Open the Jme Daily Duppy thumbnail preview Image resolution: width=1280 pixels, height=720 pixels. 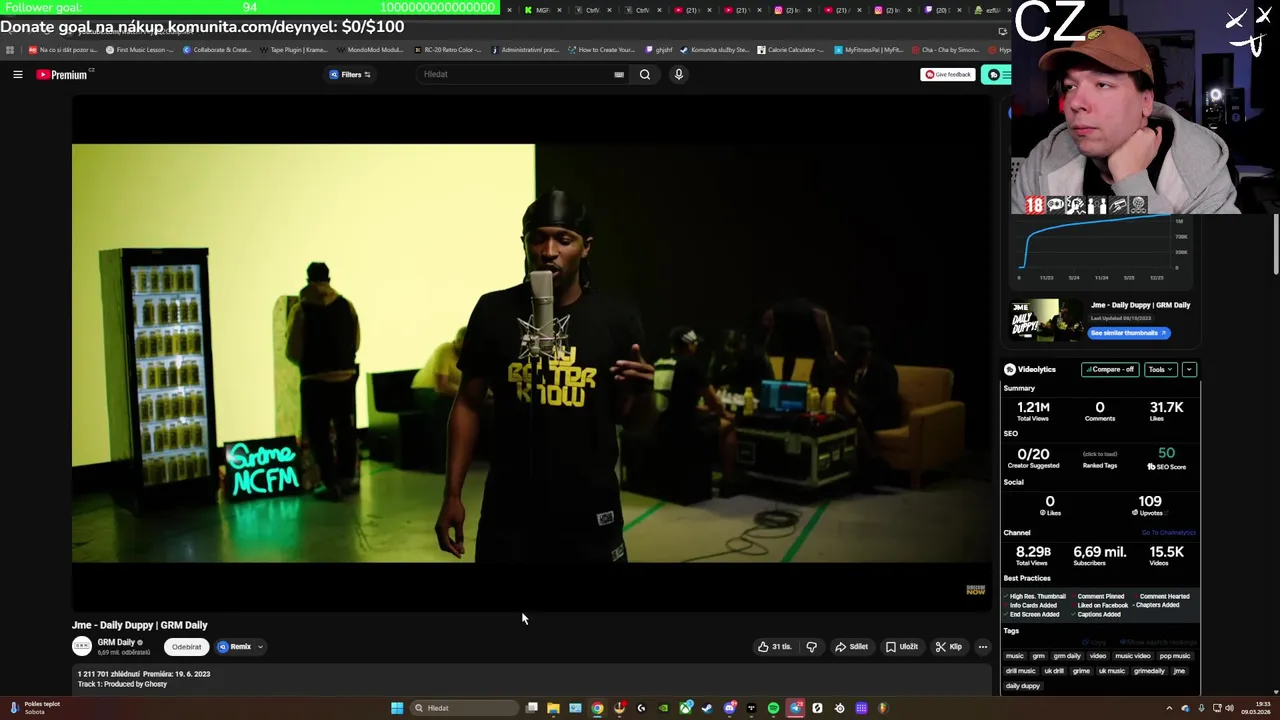pos(1046,320)
